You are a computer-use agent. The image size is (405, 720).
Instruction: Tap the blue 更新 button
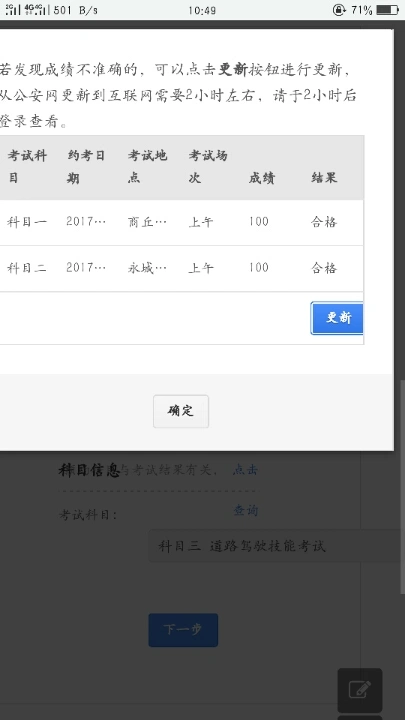click(337, 318)
